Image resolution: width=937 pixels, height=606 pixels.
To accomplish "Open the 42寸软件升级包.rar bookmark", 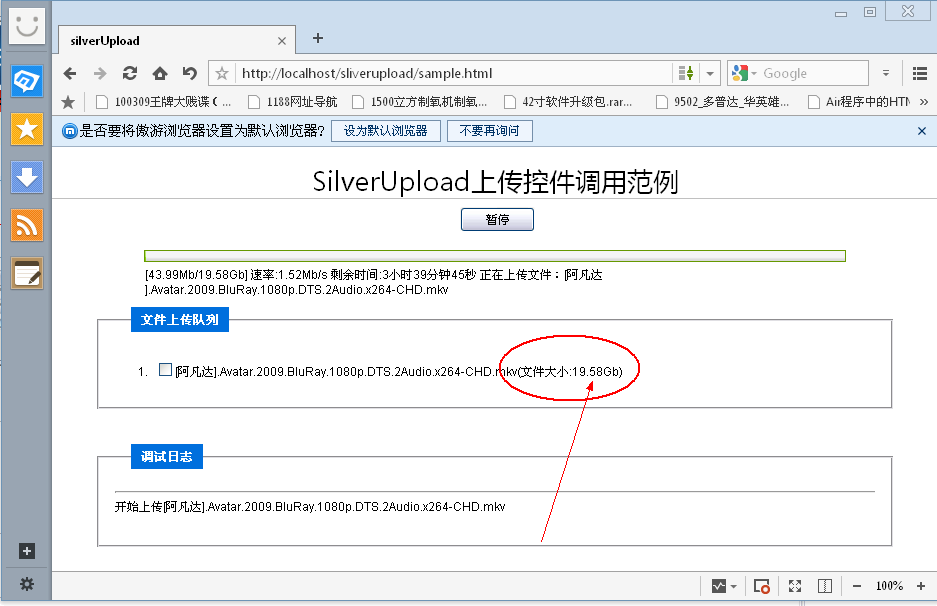I will coord(568,102).
